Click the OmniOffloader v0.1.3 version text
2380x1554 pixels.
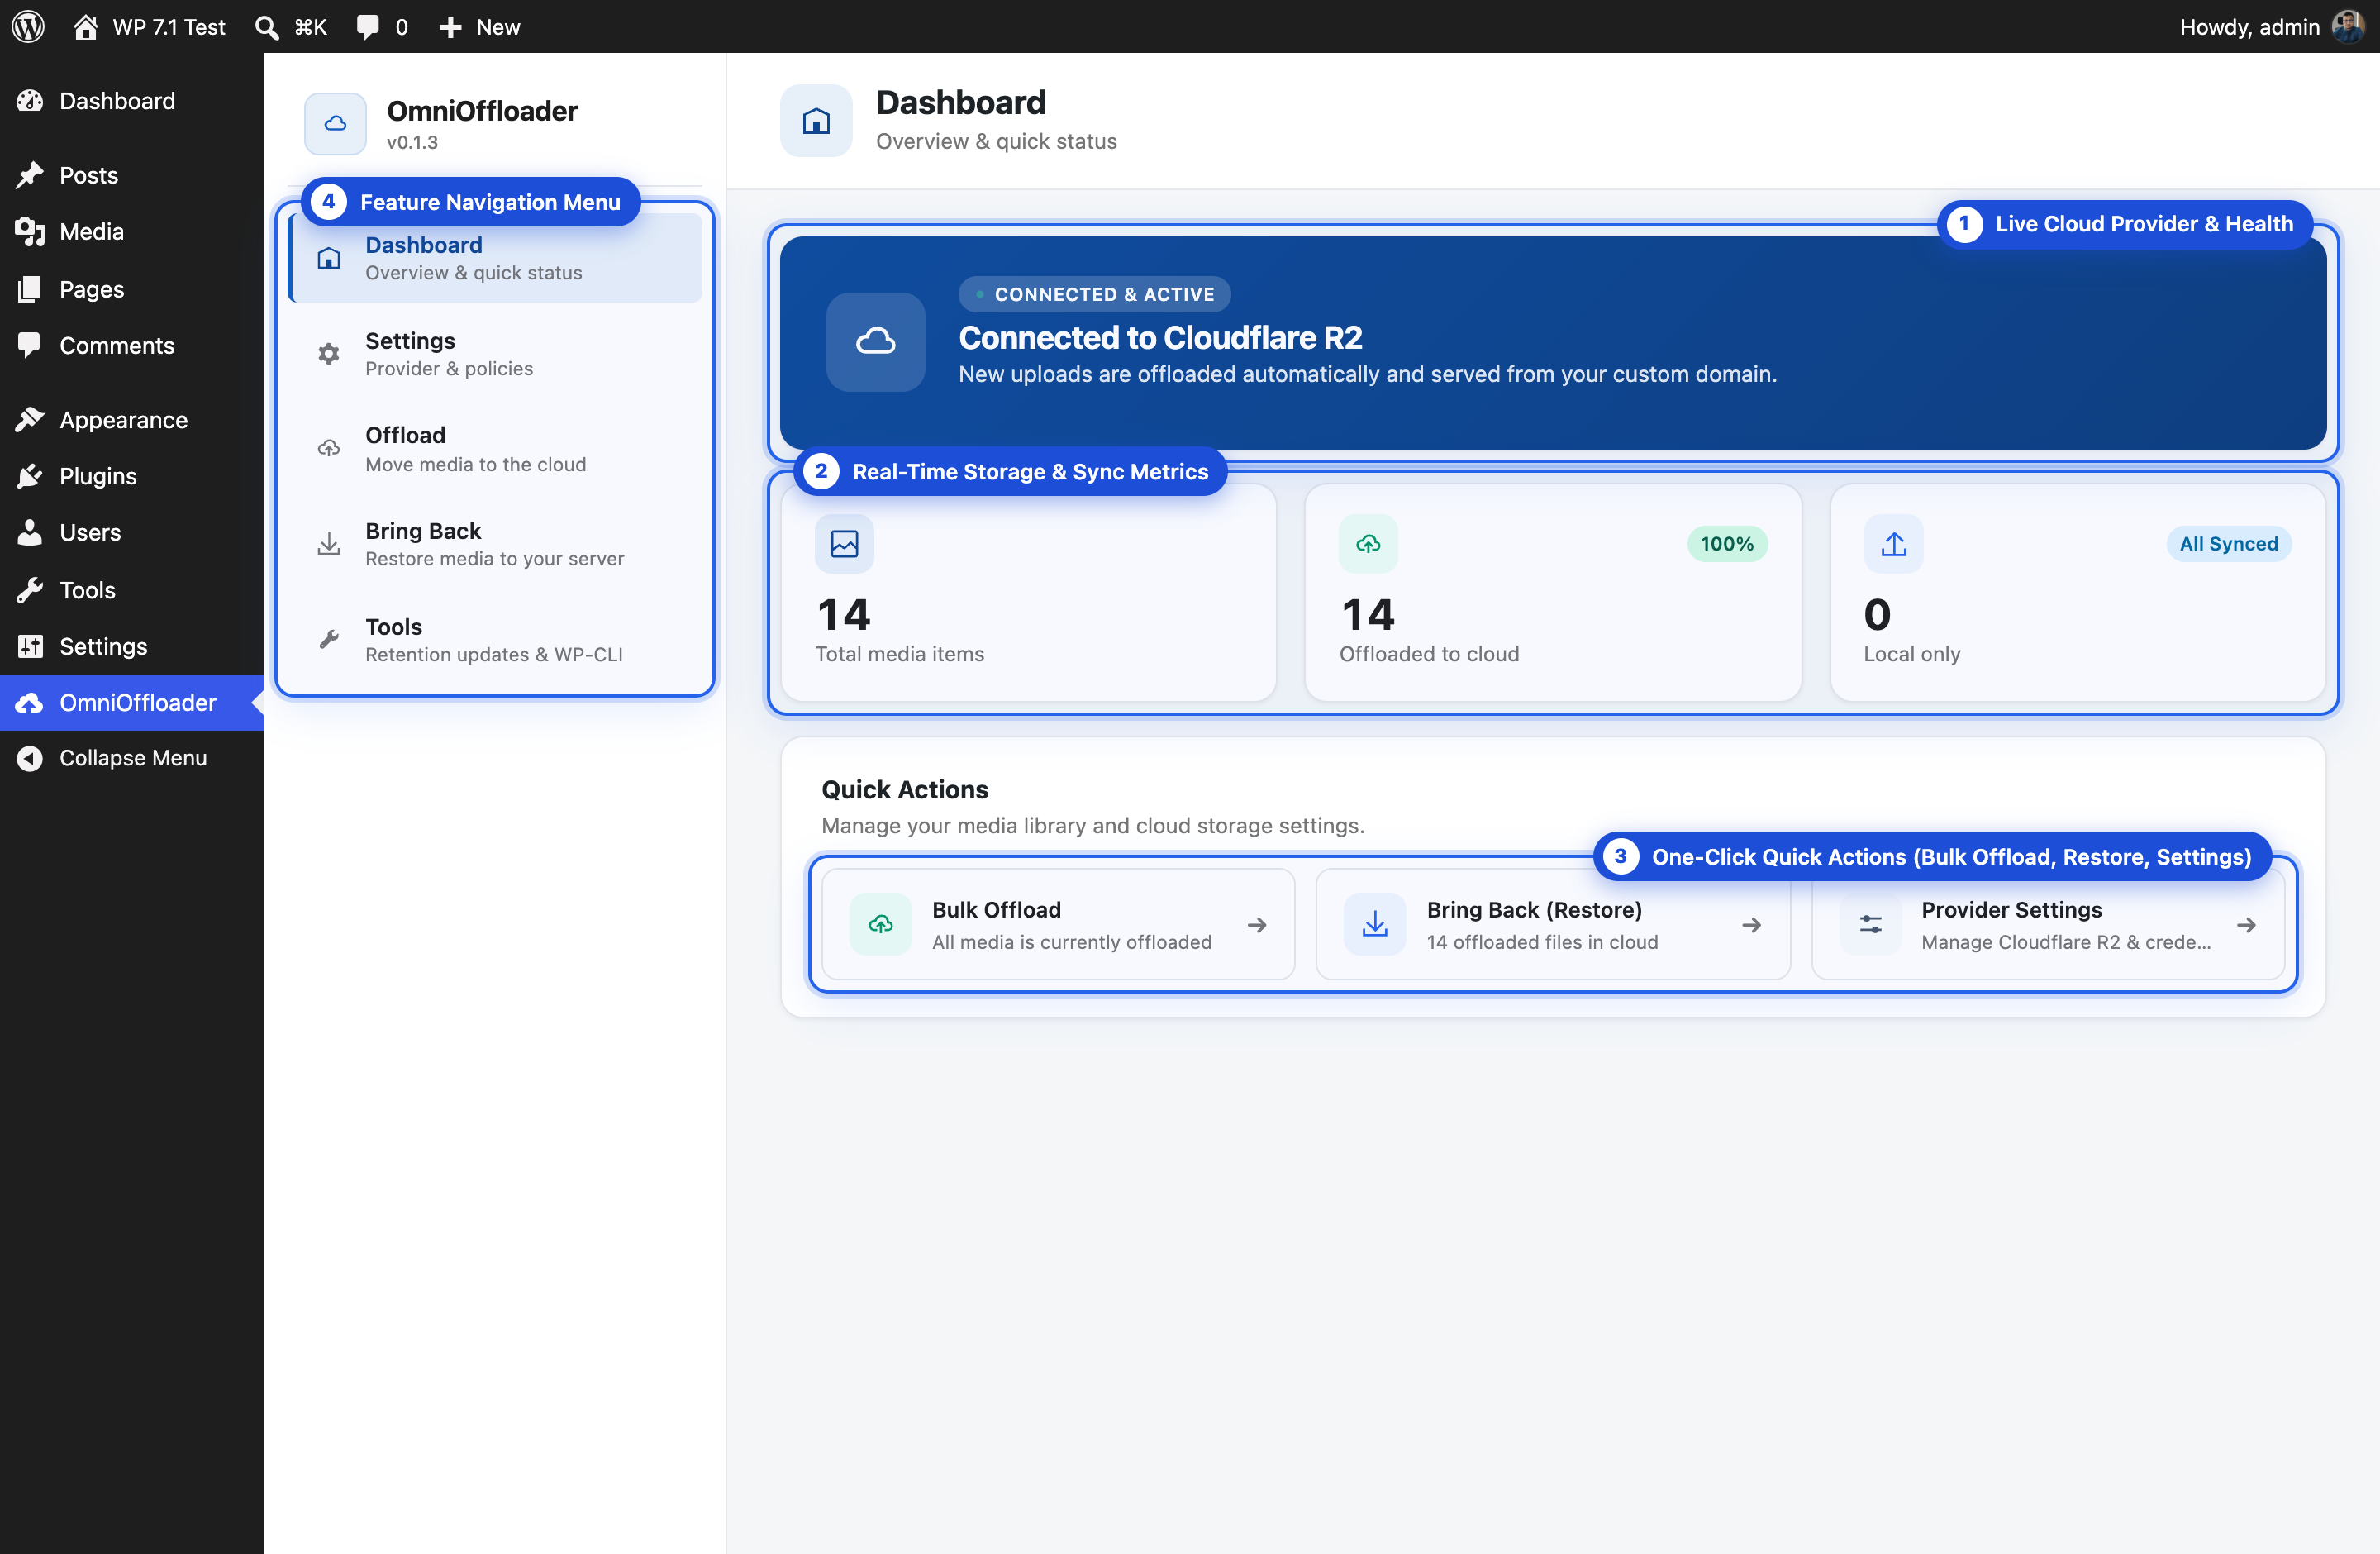point(412,142)
